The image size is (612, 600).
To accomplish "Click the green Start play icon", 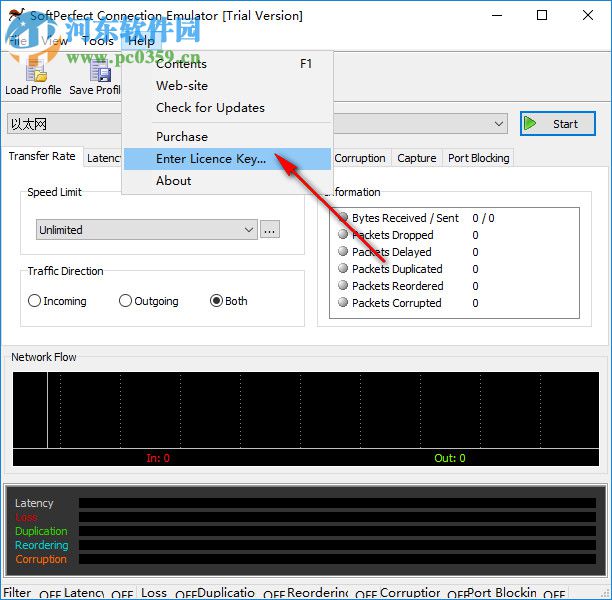I will (x=530, y=124).
